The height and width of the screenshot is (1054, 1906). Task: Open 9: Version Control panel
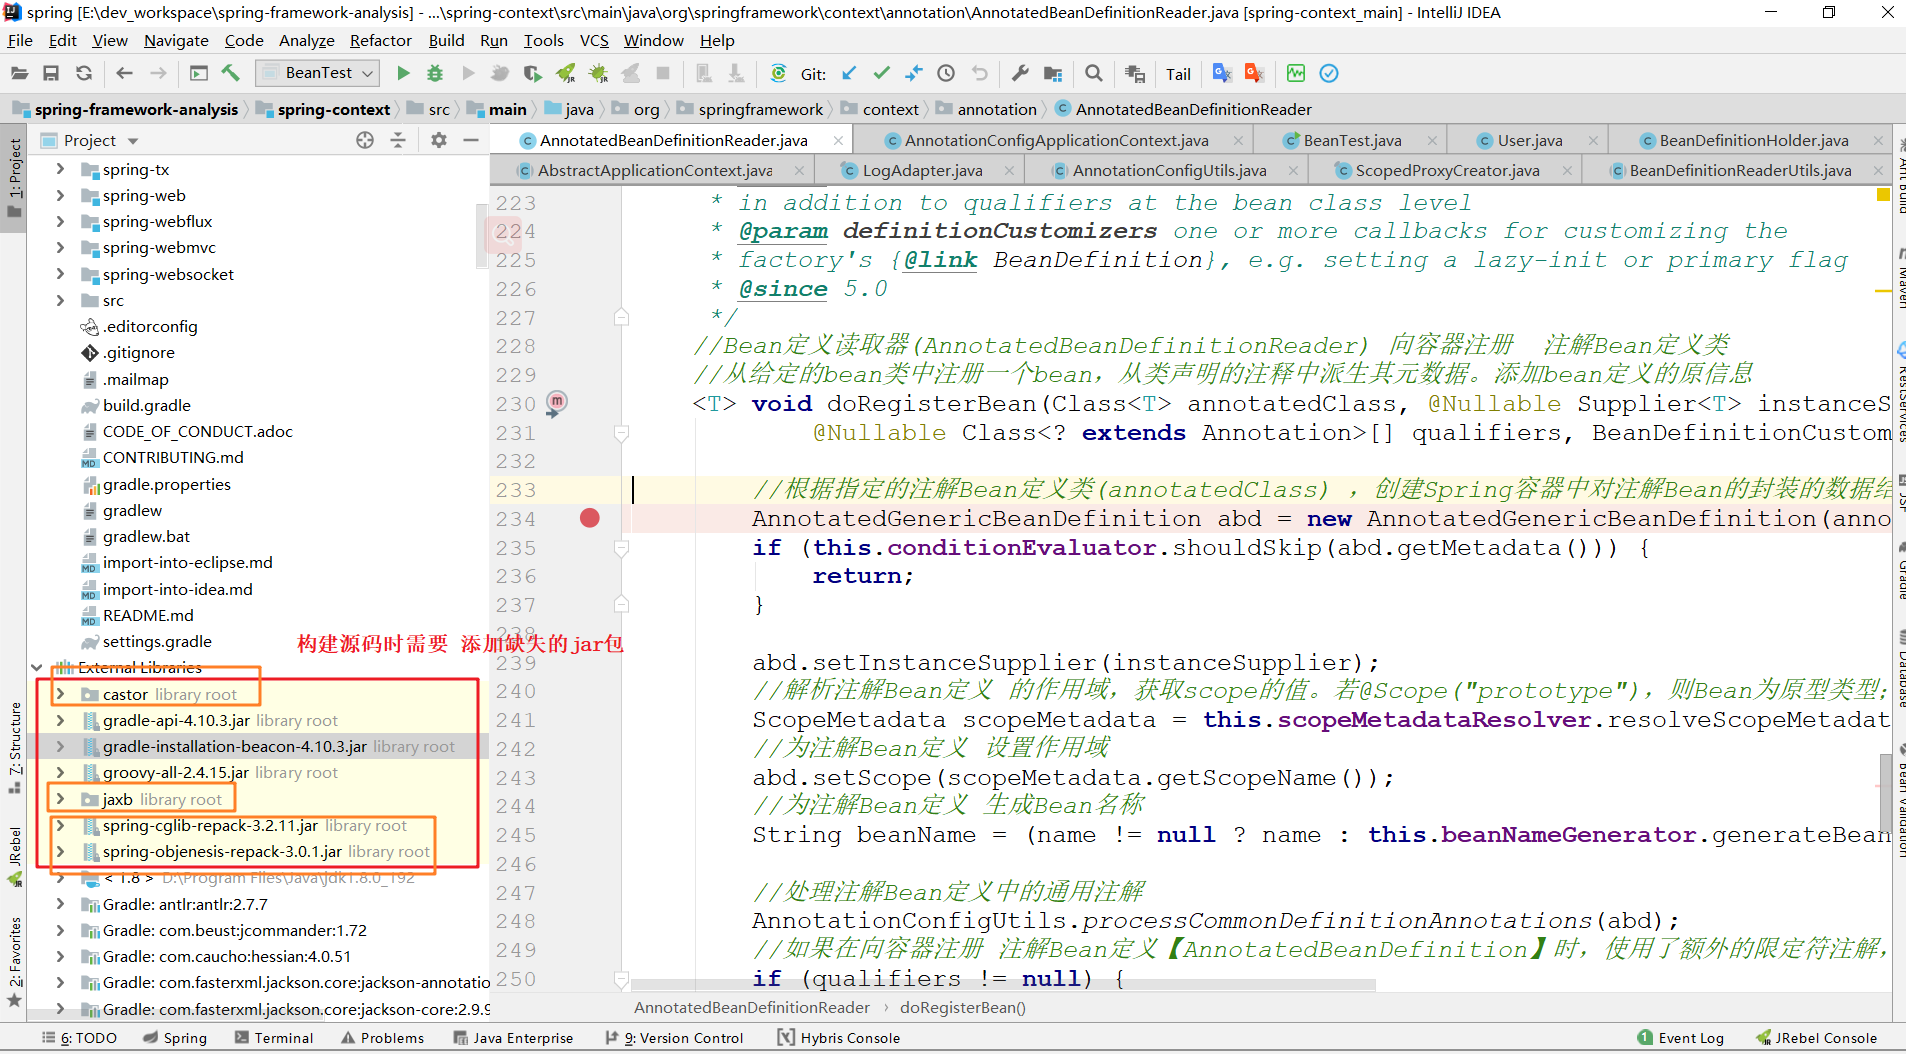675,1038
